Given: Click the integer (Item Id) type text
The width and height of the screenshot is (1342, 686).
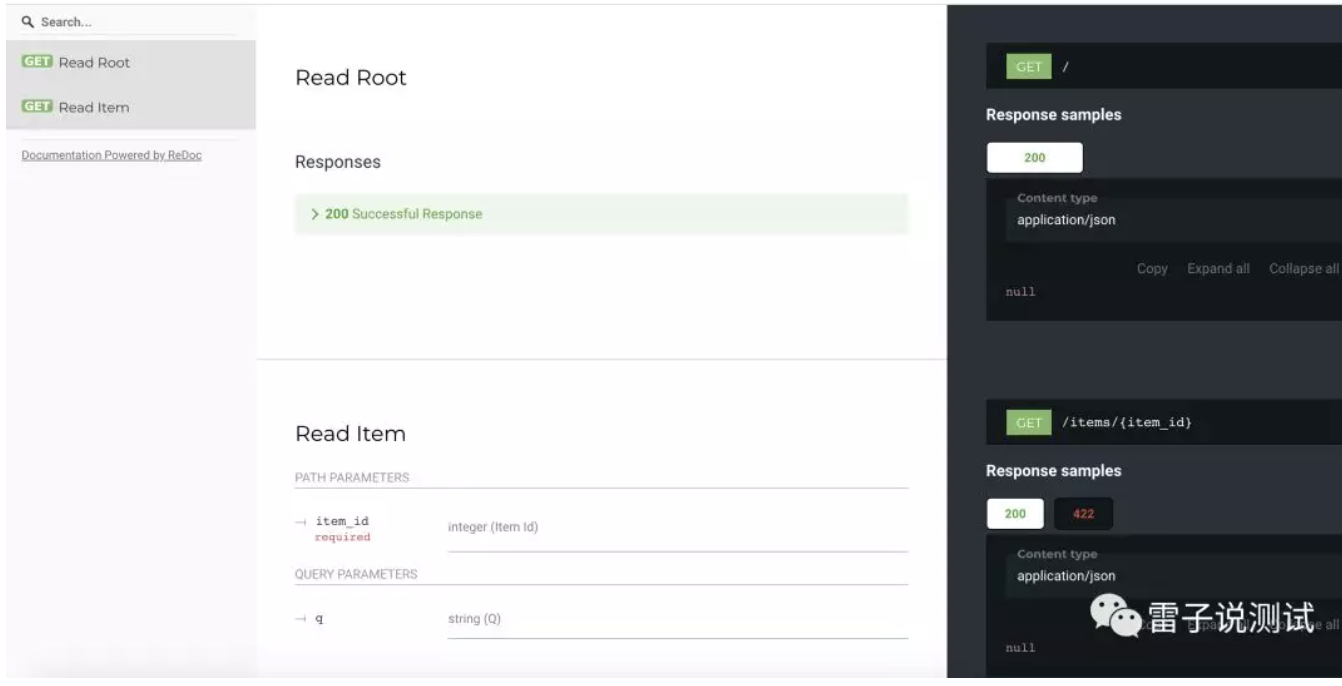Looking at the screenshot, I should [x=493, y=527].
